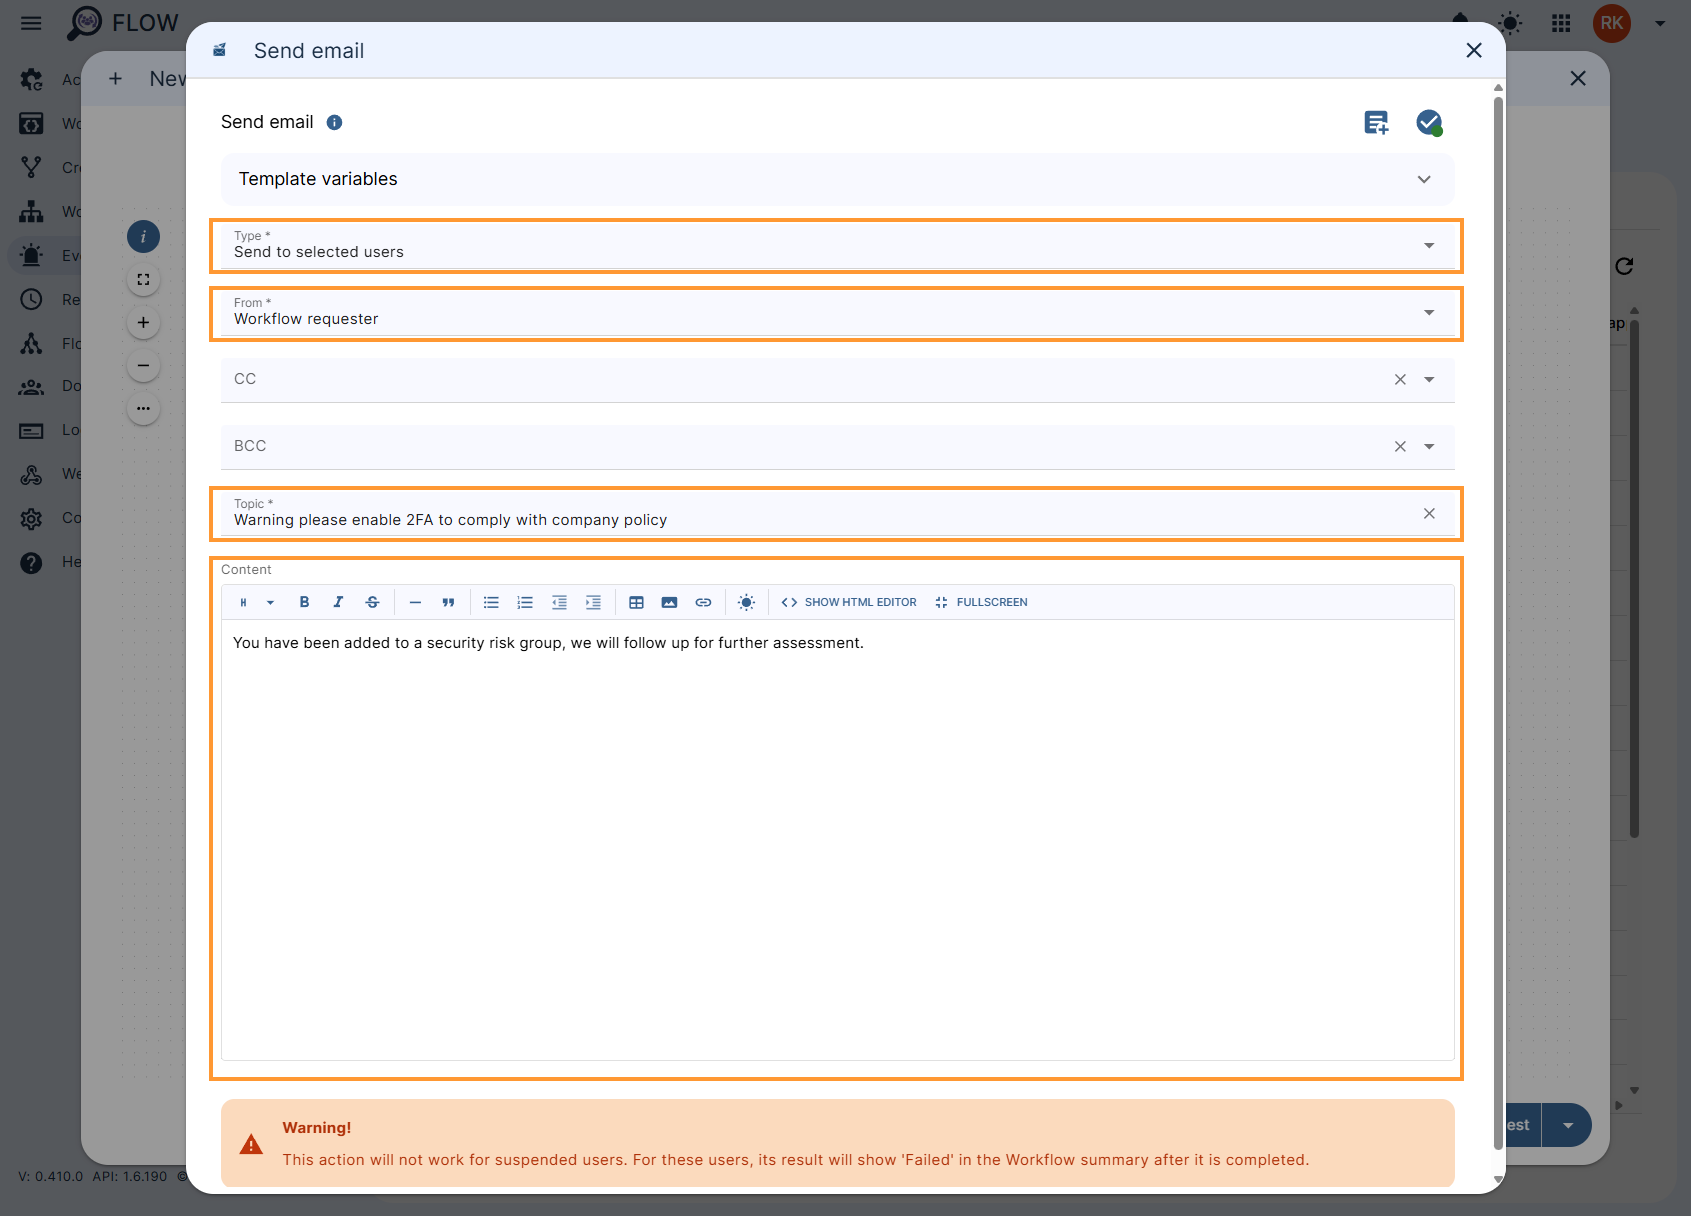
Task: Open the text color picker in the editor
Action: pos(746,602)
